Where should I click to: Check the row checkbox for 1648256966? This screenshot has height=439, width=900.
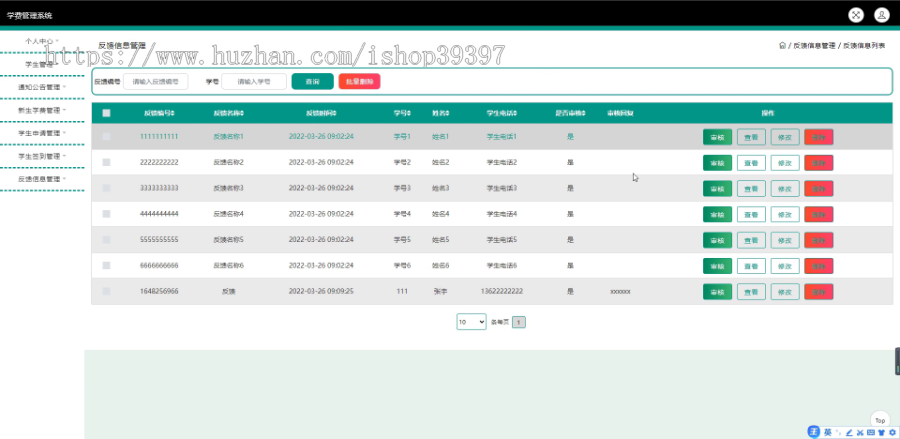tap(106, 291)
